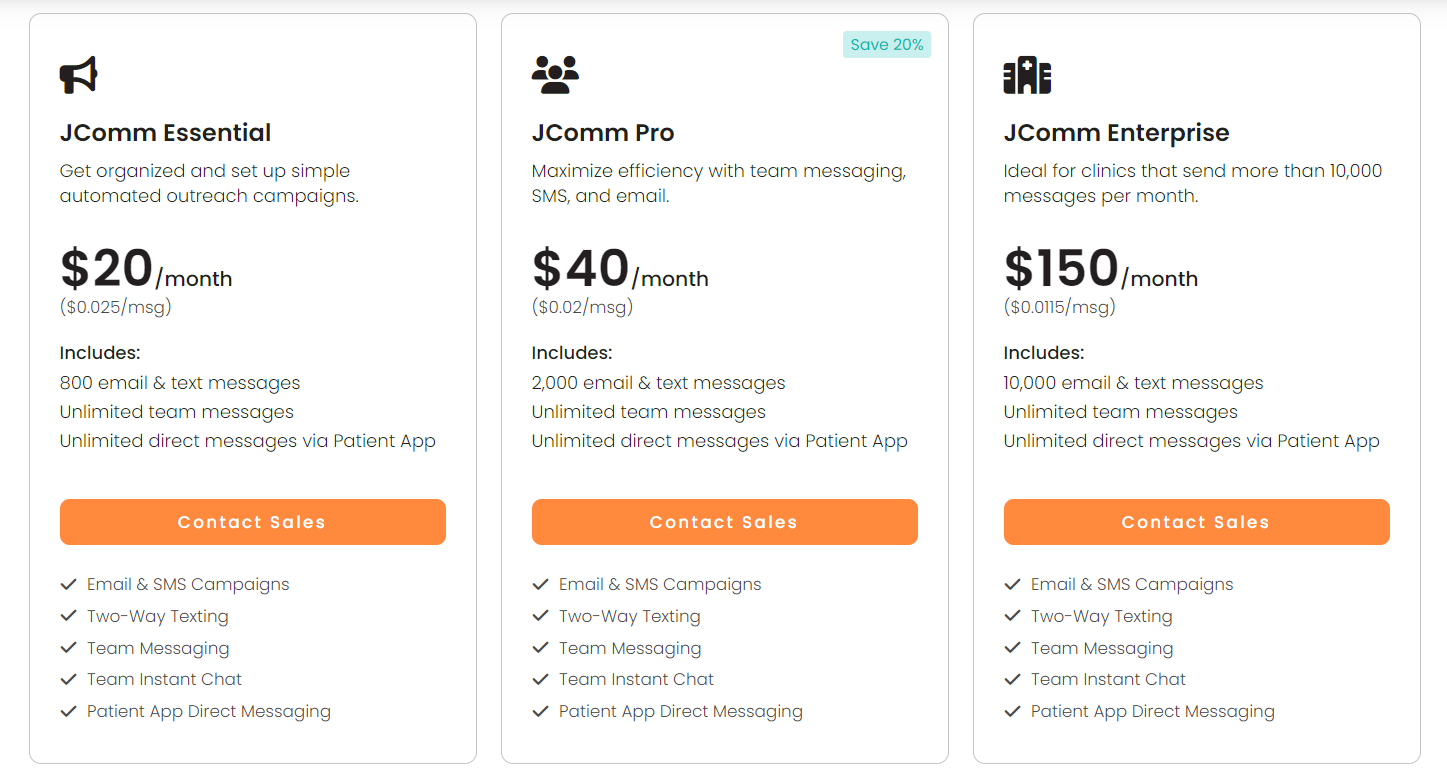The image size is (1447, 775).
Task: Click the $150/month price text
Action: click(x=1101, y=269)
